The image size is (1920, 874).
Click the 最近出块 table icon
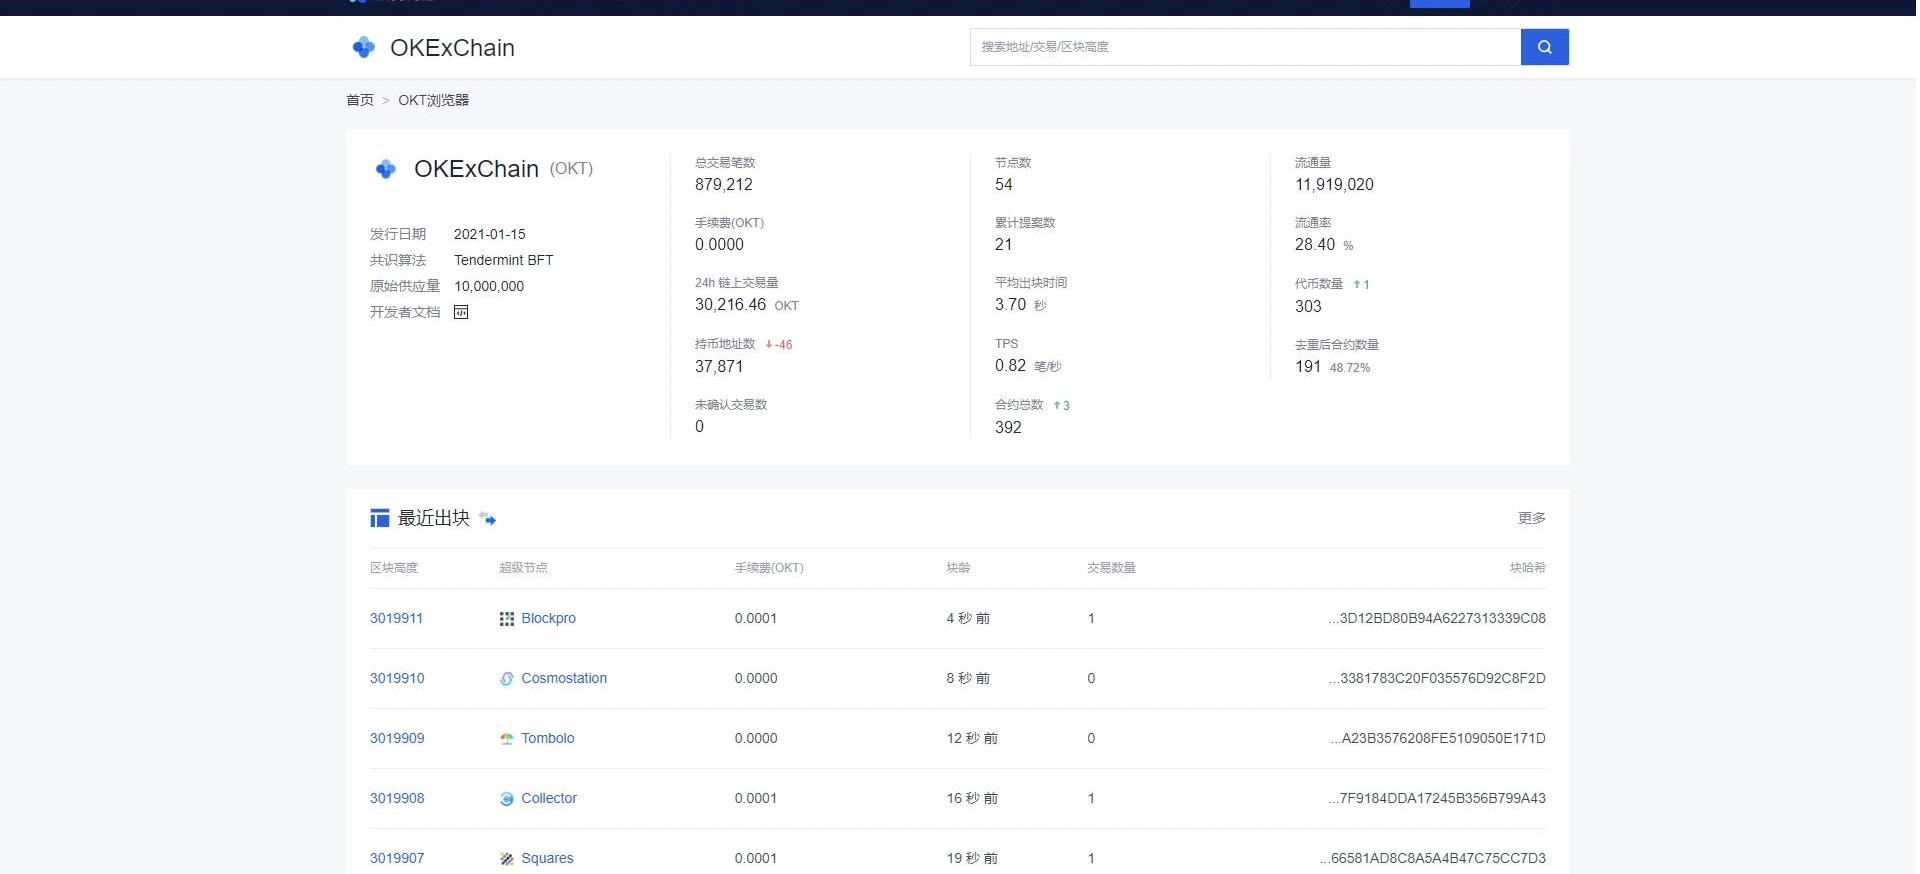pyautogui.click(x=379, y=518)
